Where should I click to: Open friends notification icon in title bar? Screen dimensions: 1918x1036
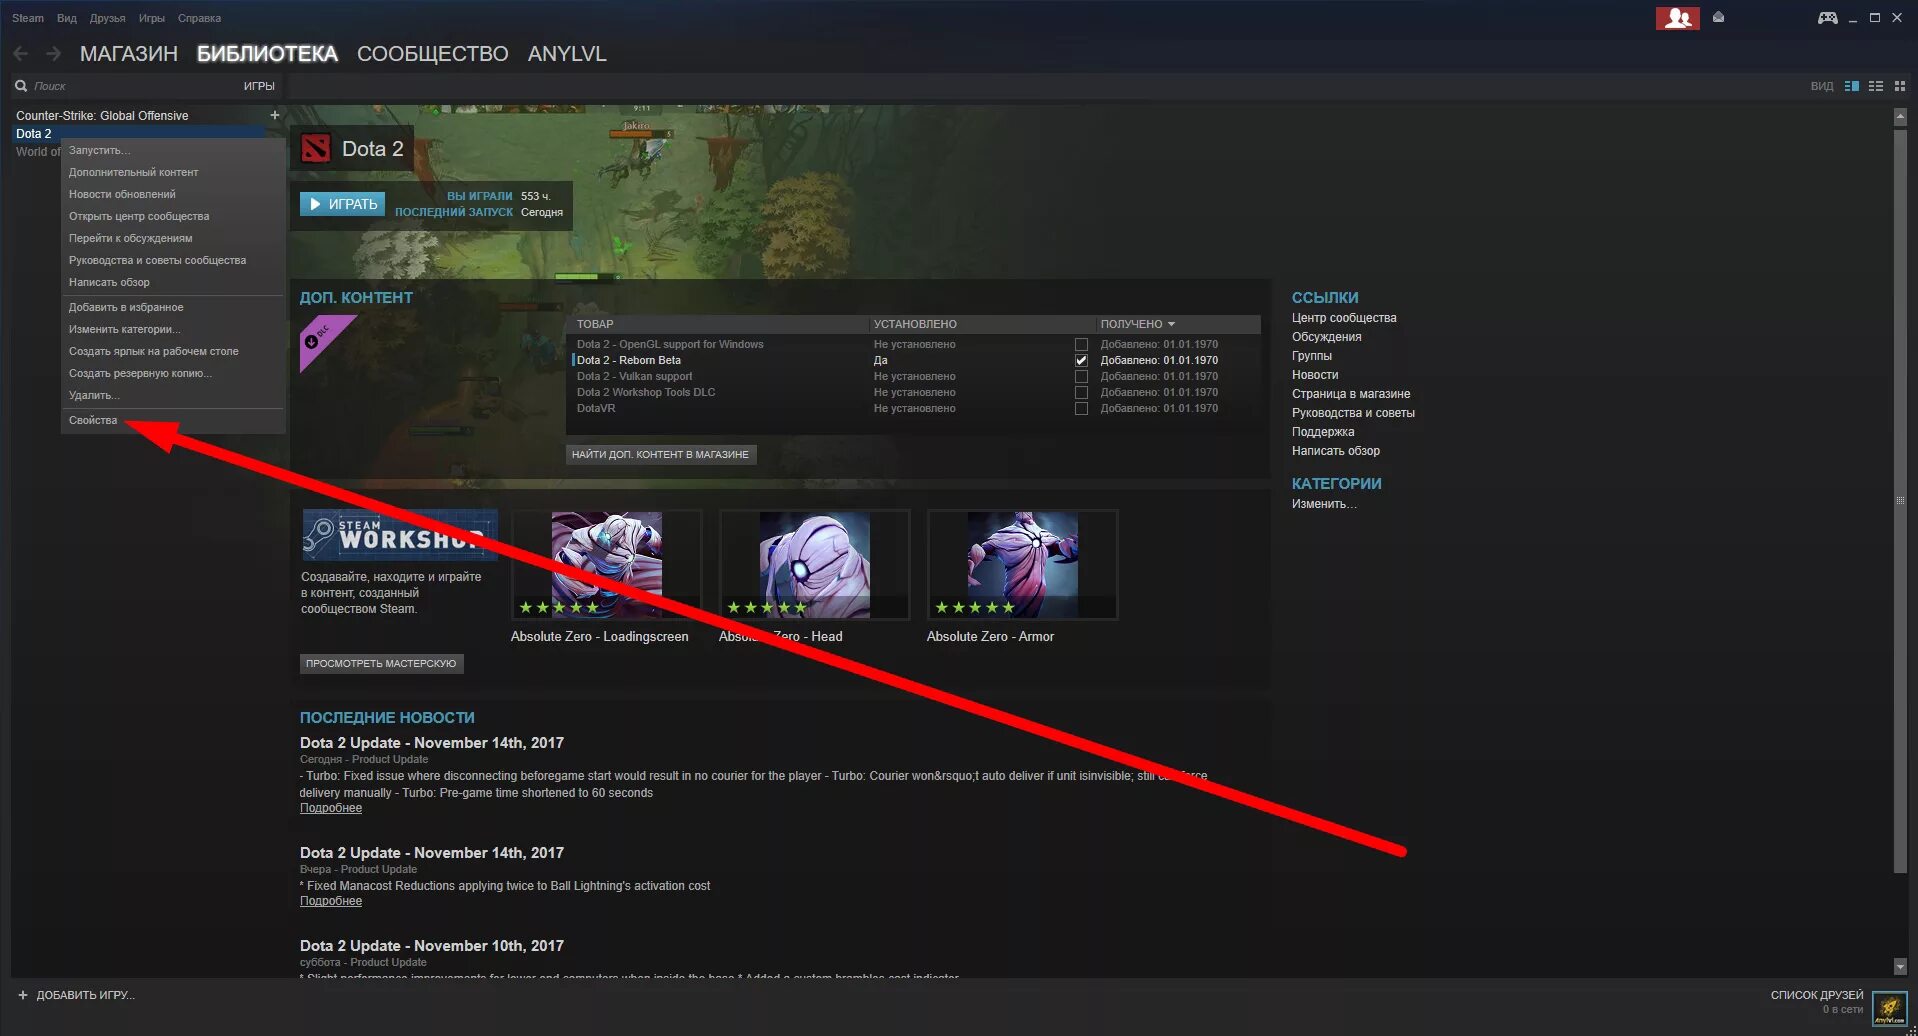point(1677,18)
